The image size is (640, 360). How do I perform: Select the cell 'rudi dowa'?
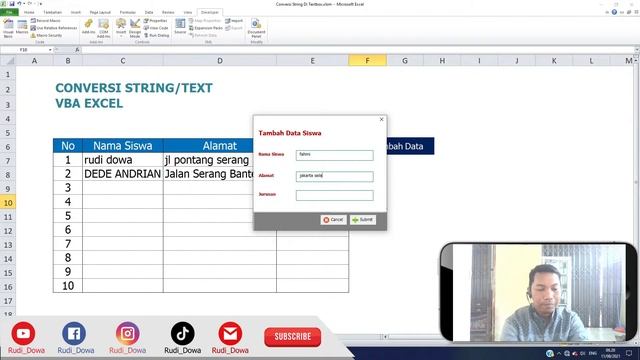pos(122,160)
